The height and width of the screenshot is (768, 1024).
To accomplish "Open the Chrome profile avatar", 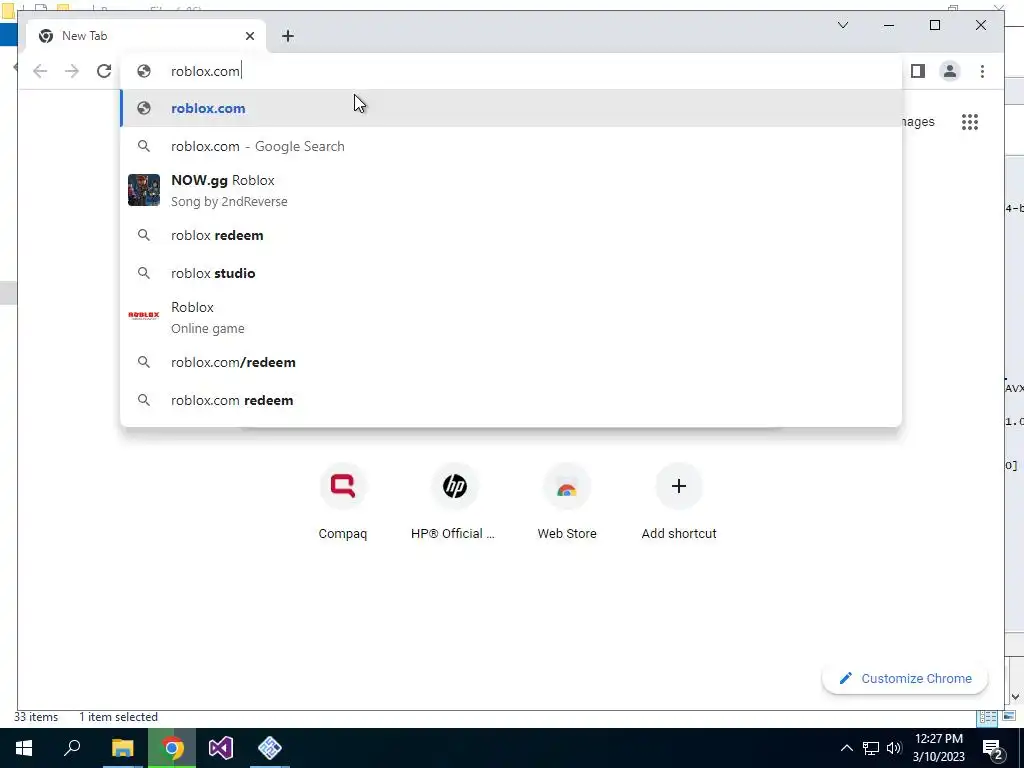I will 950,71.
